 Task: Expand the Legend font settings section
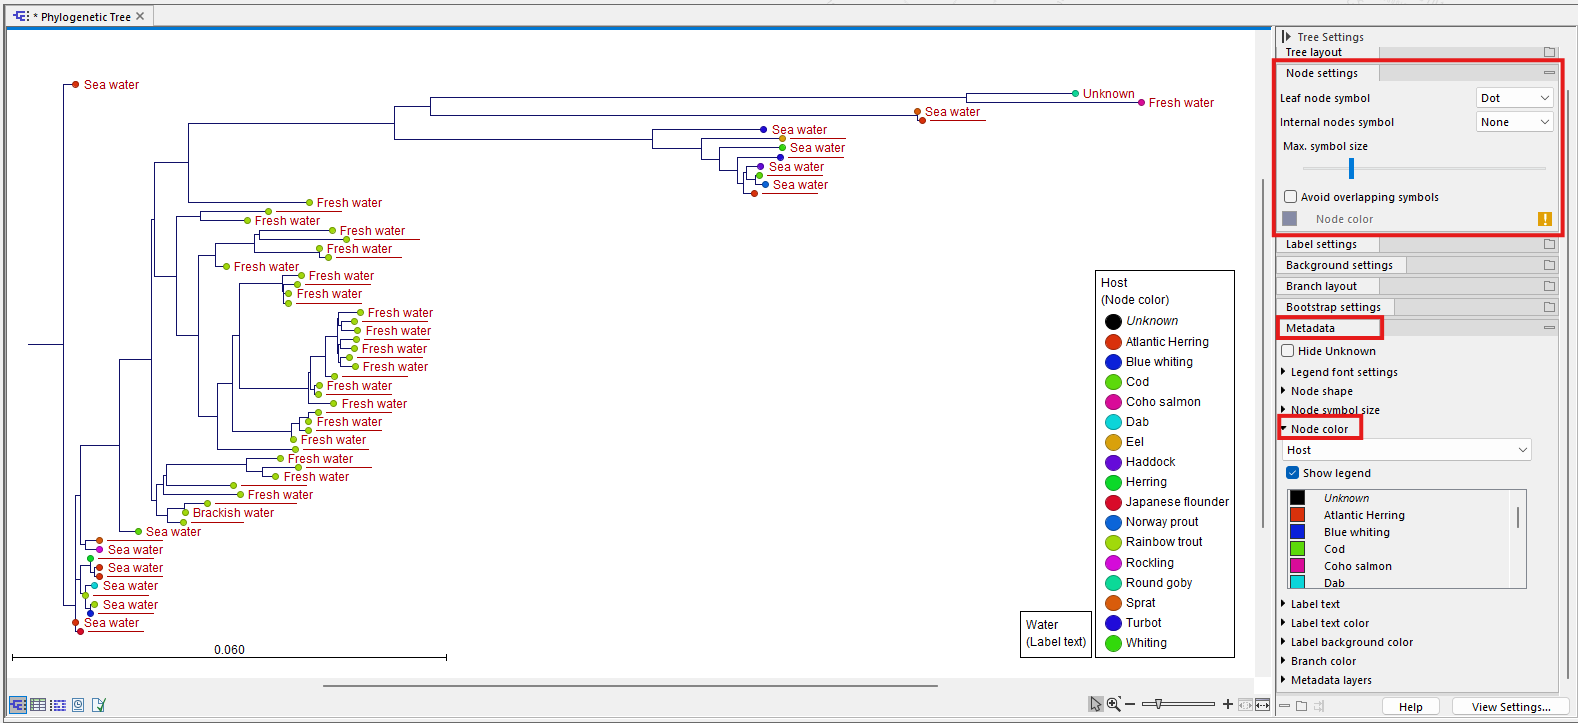point(1343,372)
